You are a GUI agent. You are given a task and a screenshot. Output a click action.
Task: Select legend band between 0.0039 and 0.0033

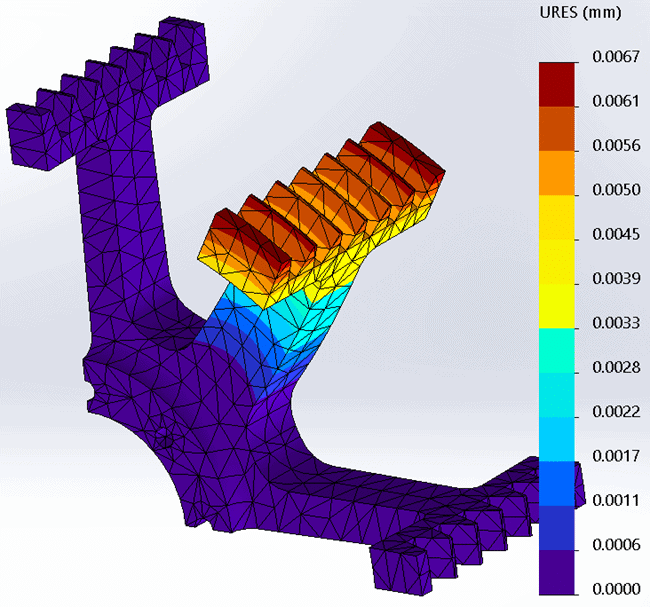pyautogui.click(x=557, y=306)
